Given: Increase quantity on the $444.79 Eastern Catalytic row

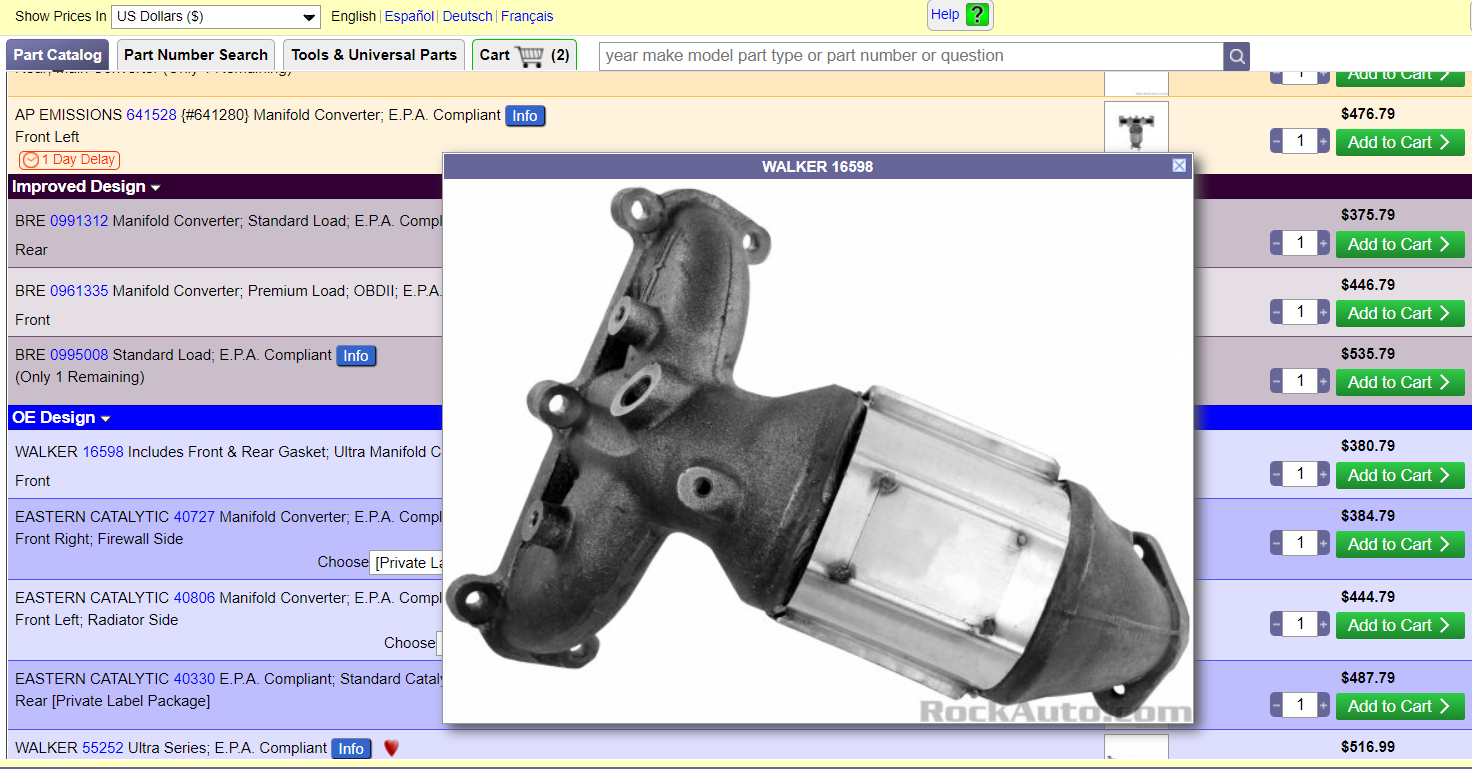Looking at the screenshot, I should [x=1324, y=624].
